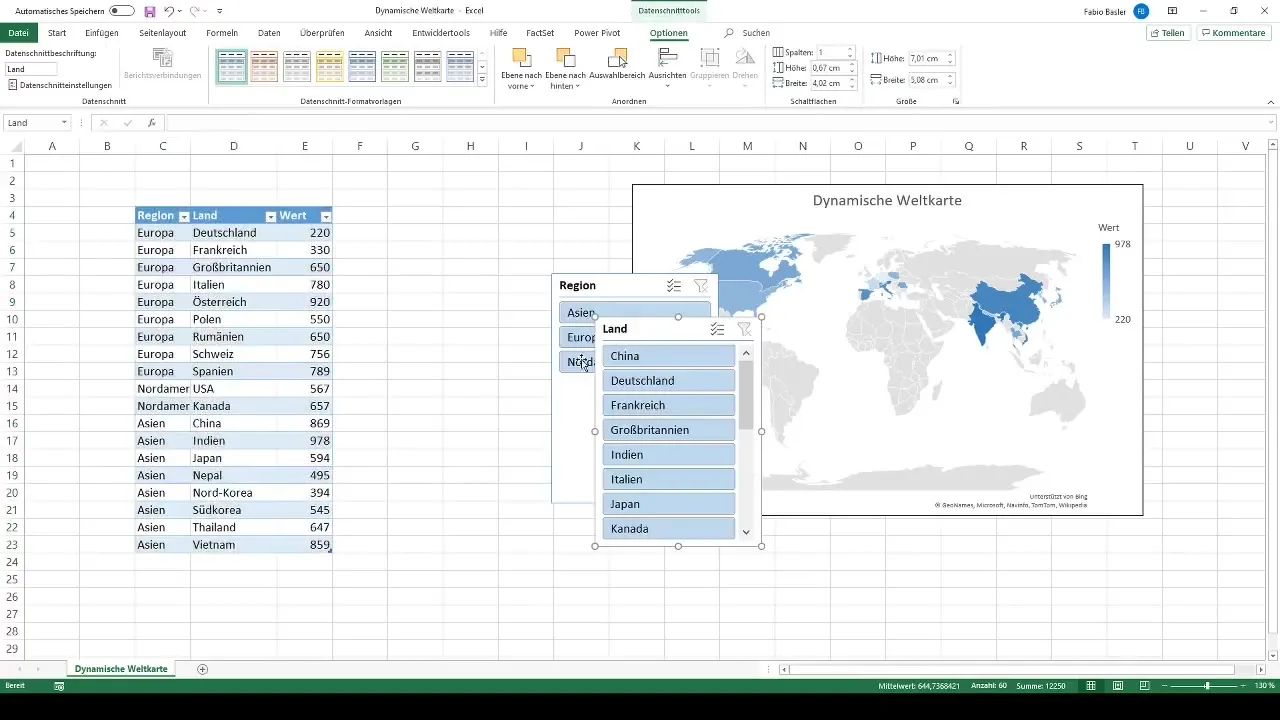Click the Undo arrow icon
This screenshot has height=720, width=1280.
click(x=168, y=11)
